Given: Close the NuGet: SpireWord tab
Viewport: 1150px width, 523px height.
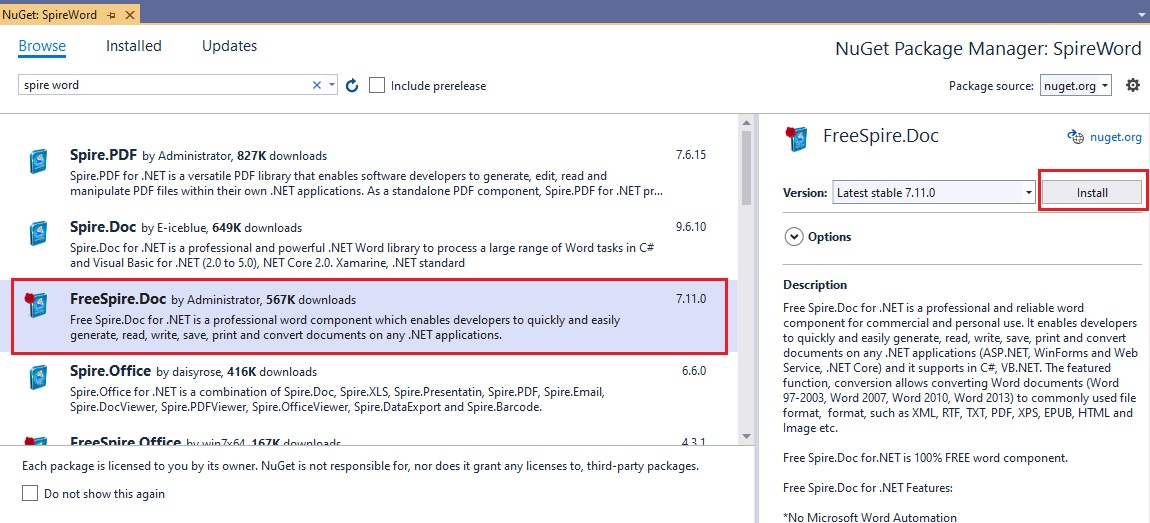Looking at the screenshot, I should [x=129, y=15].
